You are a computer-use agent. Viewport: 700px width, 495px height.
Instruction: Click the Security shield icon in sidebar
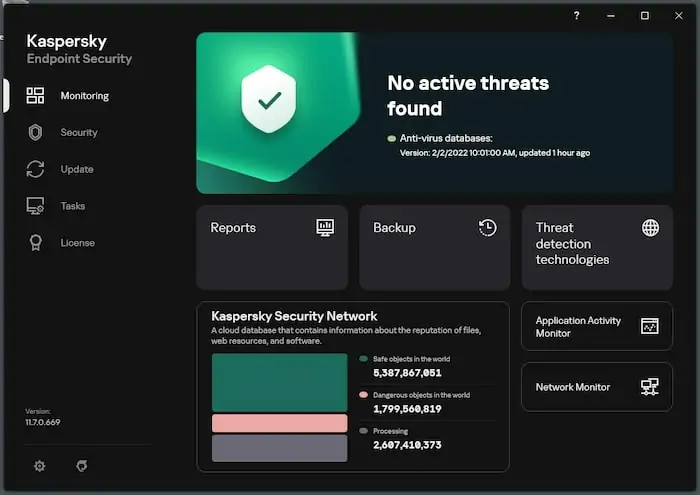35,133
